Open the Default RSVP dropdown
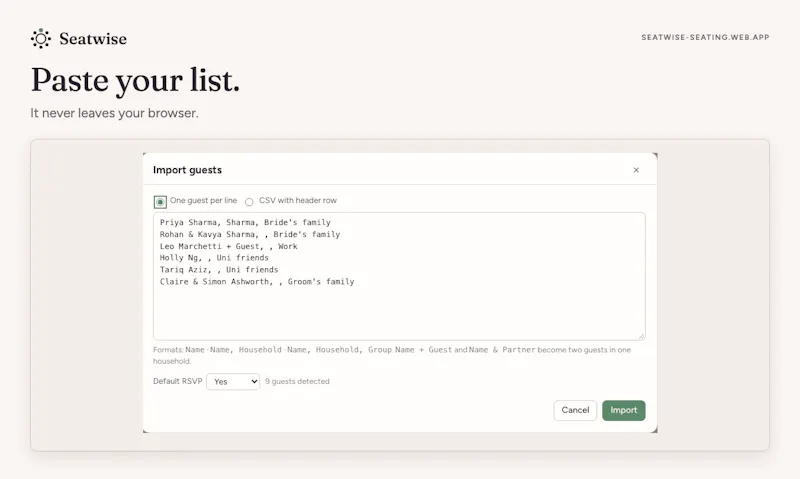The width and height of the screenshot is (800, 479). [233, 382]
